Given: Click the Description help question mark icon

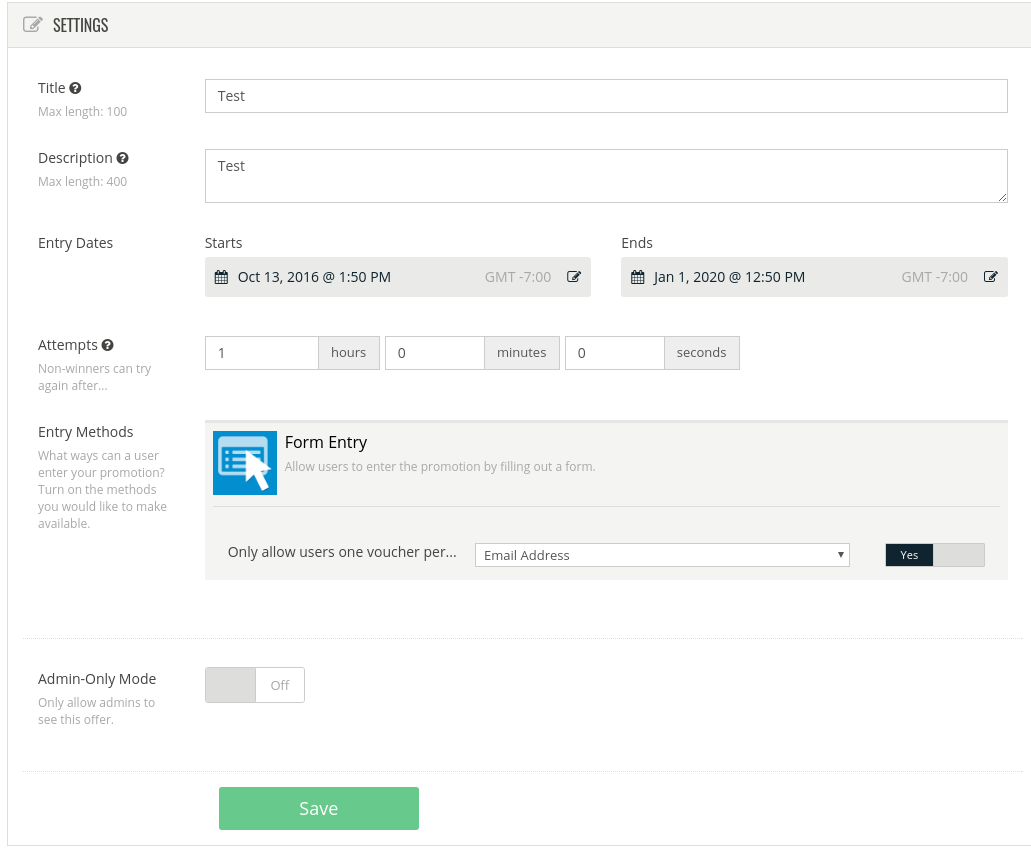Looking at the screenshot, I should (x=123, y=158).
